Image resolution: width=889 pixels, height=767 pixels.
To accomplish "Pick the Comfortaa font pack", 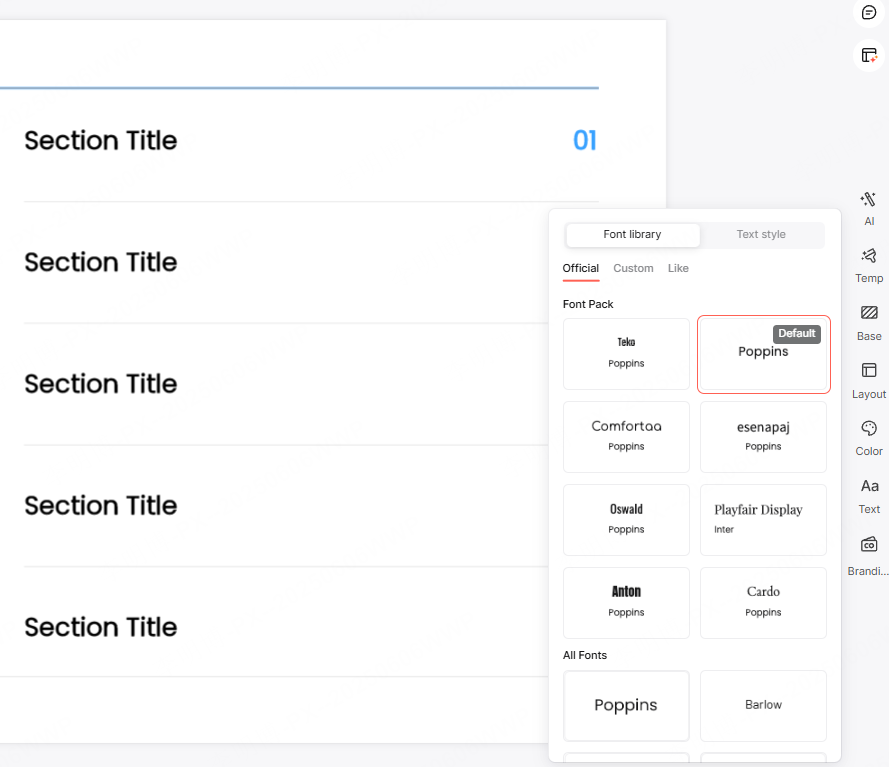I will pyautogui.click(x=626, y=436).
